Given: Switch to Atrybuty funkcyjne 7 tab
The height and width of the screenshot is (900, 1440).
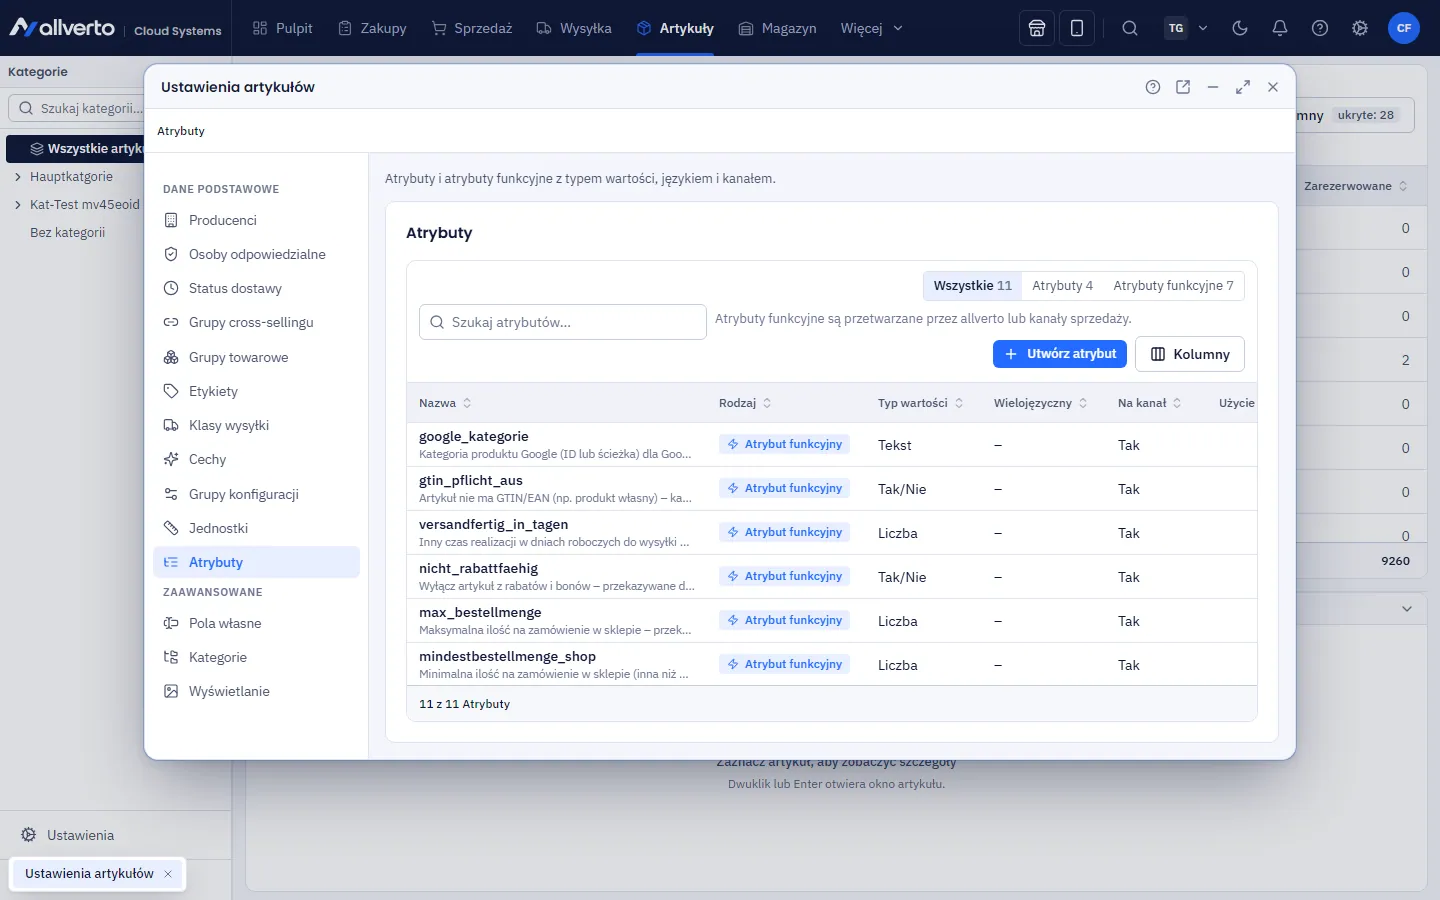Looking at the screenshot, I should 1173,286.
